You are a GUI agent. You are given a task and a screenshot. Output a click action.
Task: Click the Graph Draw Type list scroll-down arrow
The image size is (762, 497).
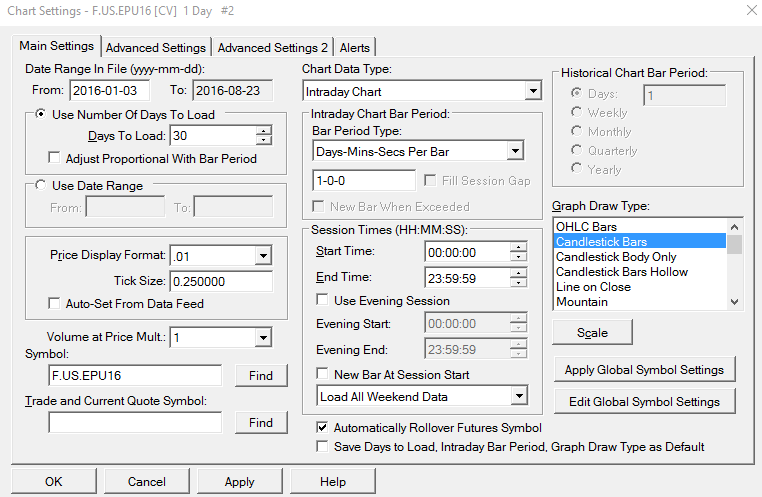point(734,302)
